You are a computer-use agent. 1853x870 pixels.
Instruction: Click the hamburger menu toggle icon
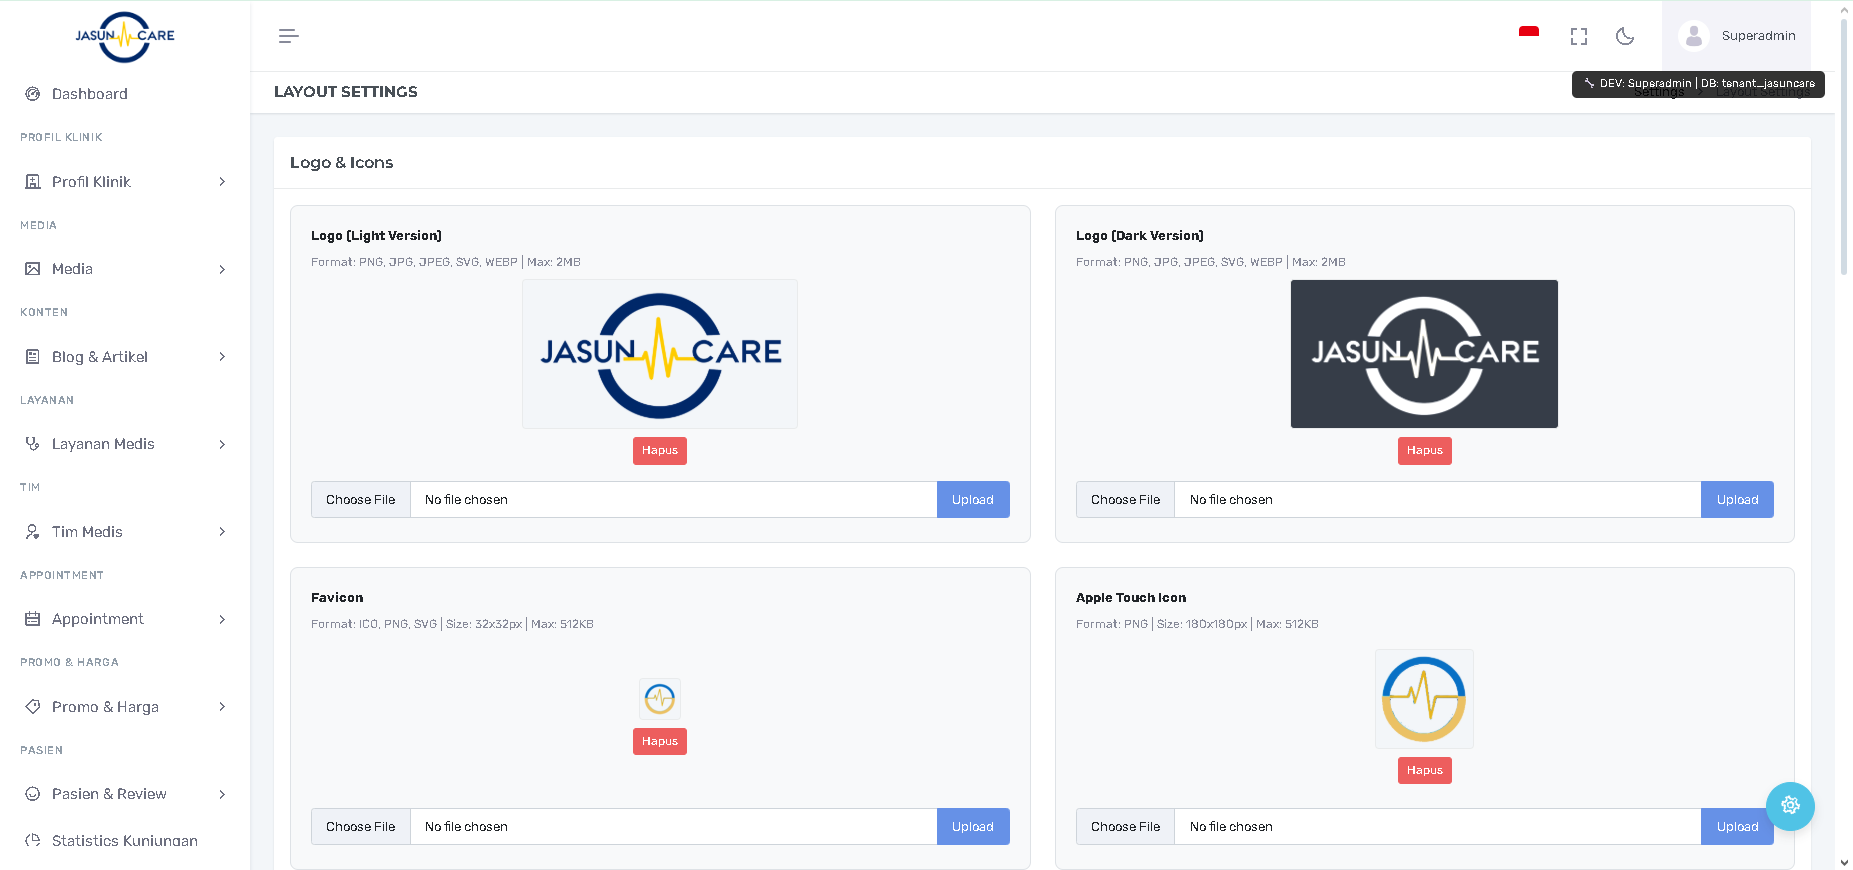[288, 36]
